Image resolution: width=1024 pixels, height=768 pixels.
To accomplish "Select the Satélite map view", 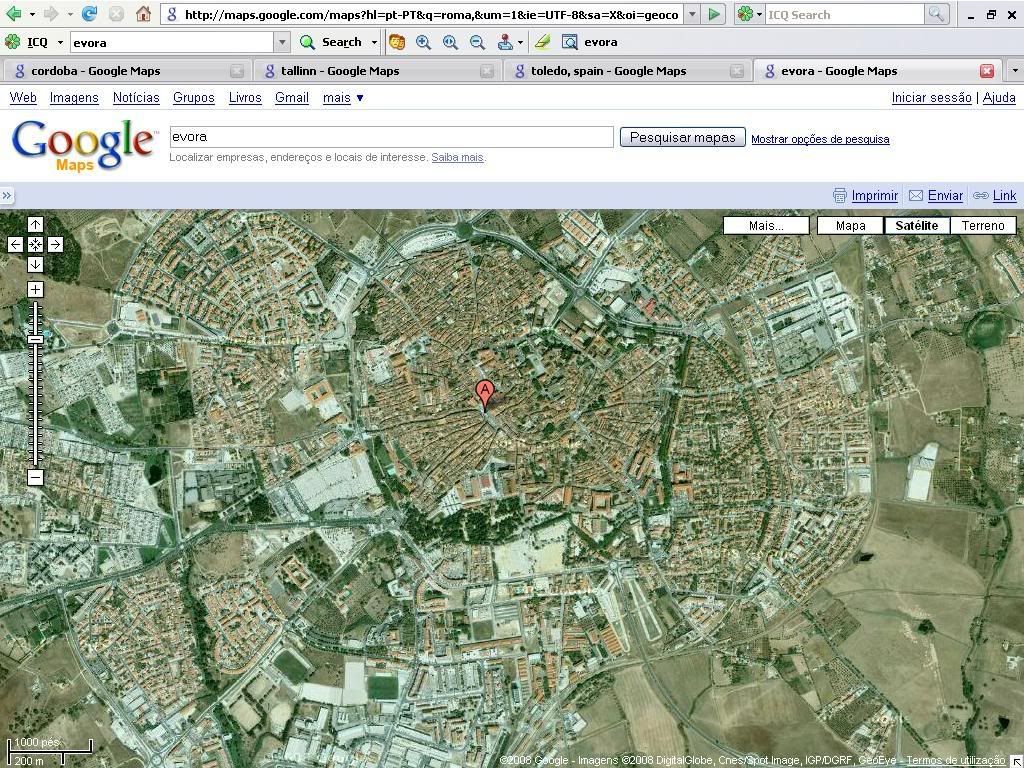I will tap(916, 225).
